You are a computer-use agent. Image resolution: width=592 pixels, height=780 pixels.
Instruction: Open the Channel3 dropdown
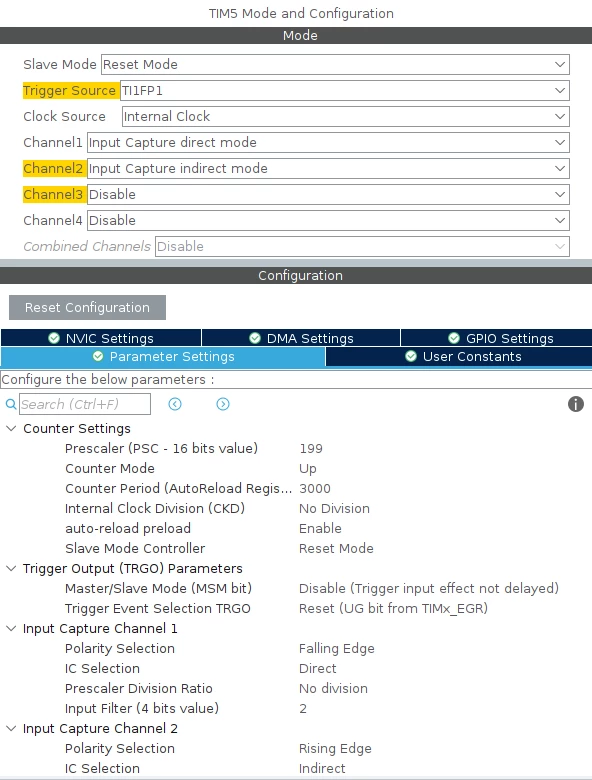(328, 195)
